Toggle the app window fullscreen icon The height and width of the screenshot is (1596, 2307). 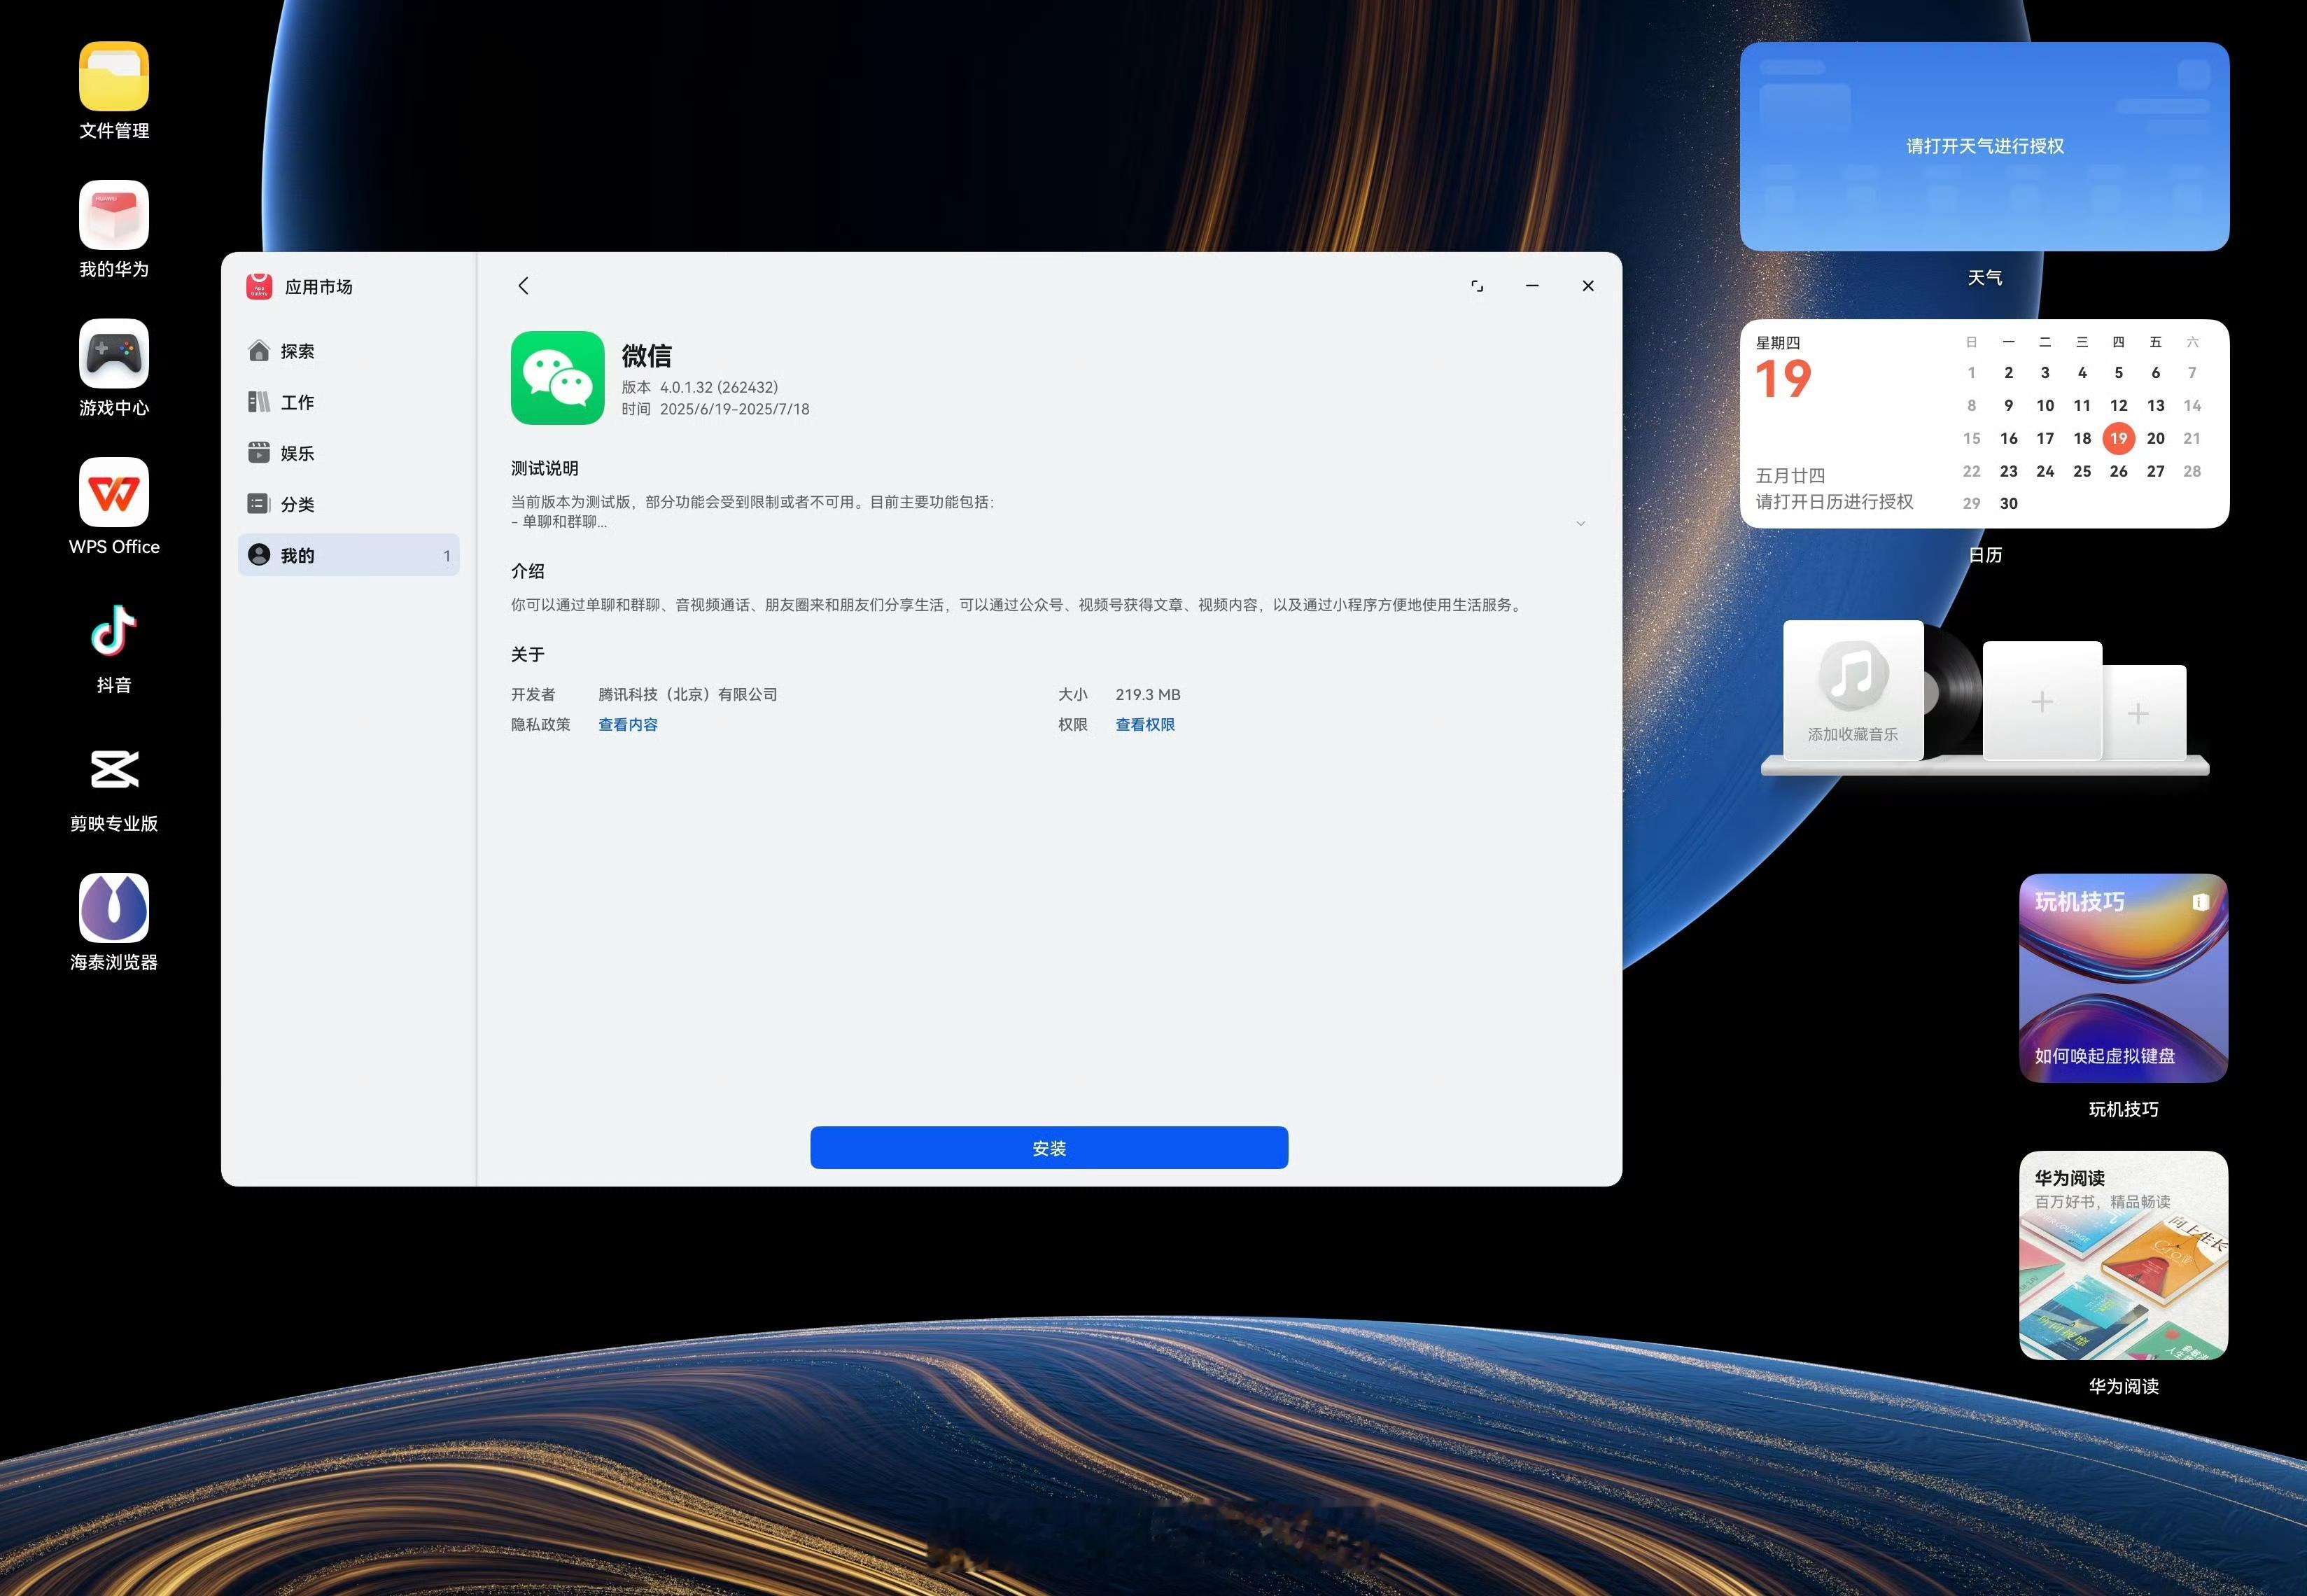point(1477,286)
